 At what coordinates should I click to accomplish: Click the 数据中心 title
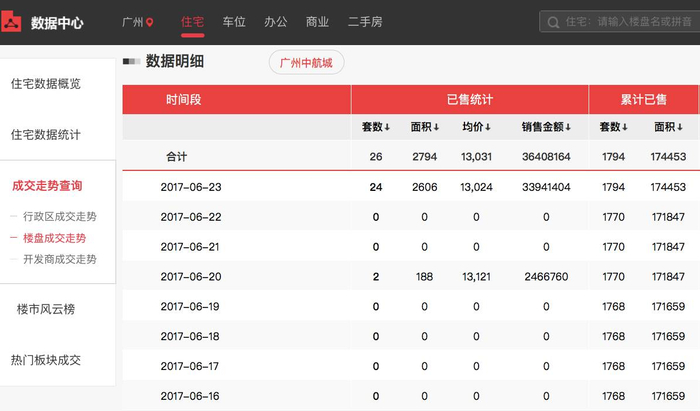(57, 23)
